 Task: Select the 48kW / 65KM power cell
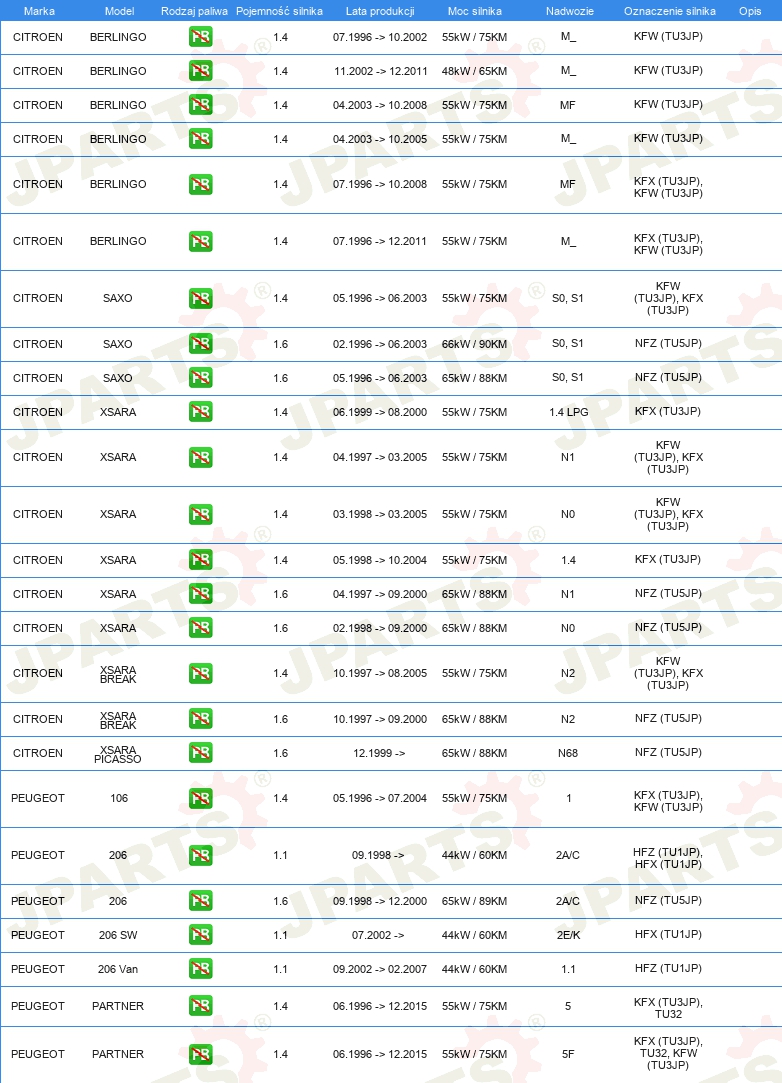click(x=475, y=71)
